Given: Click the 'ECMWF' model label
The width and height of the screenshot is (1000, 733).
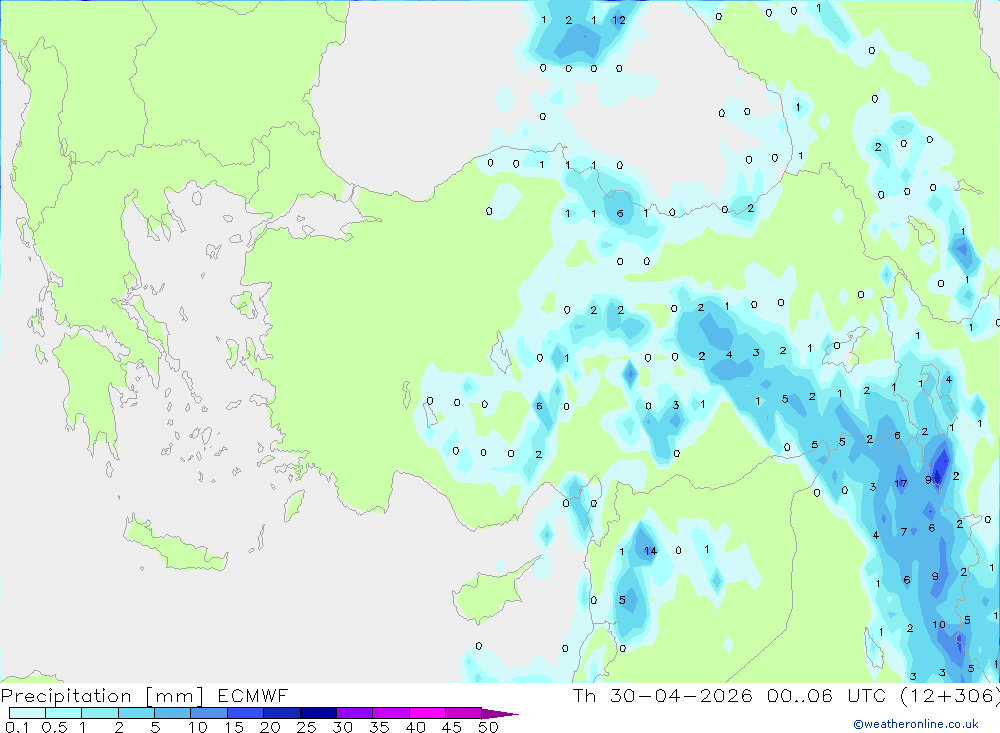Looking at the screenshot, I should pyautogui.click(x=253, y=695).
